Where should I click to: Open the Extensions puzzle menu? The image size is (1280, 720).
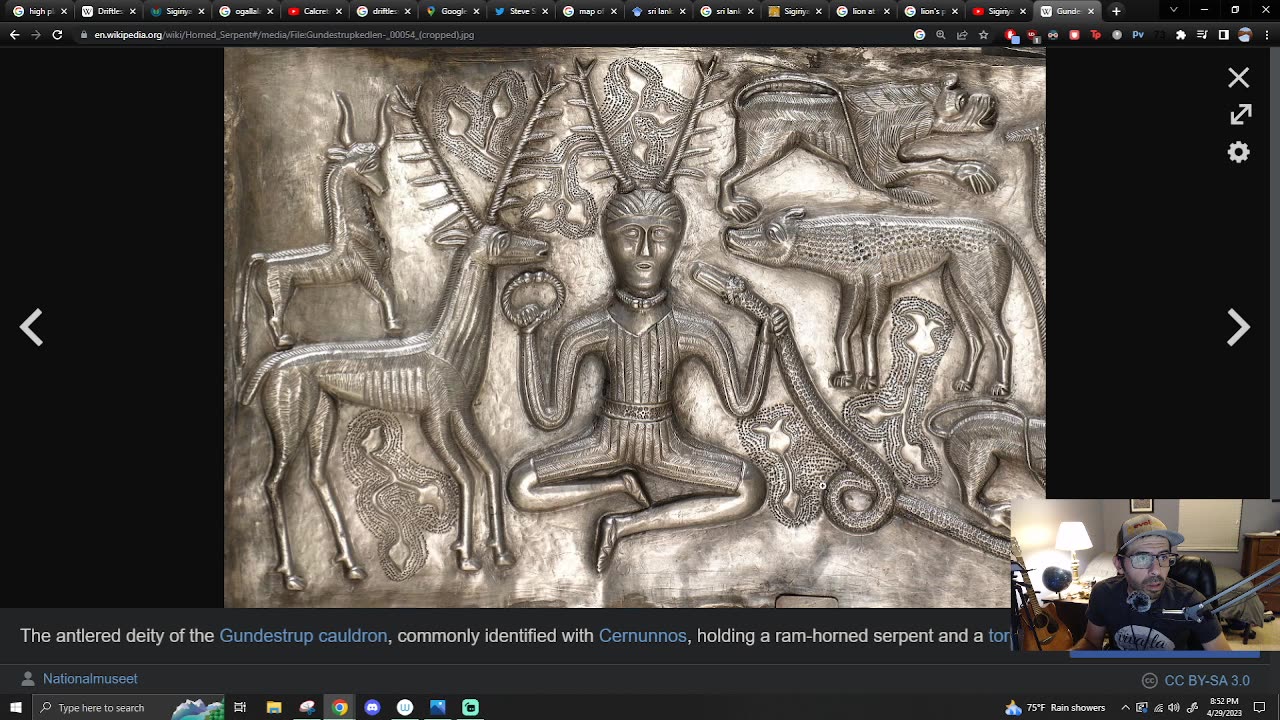click(1181, 35)
